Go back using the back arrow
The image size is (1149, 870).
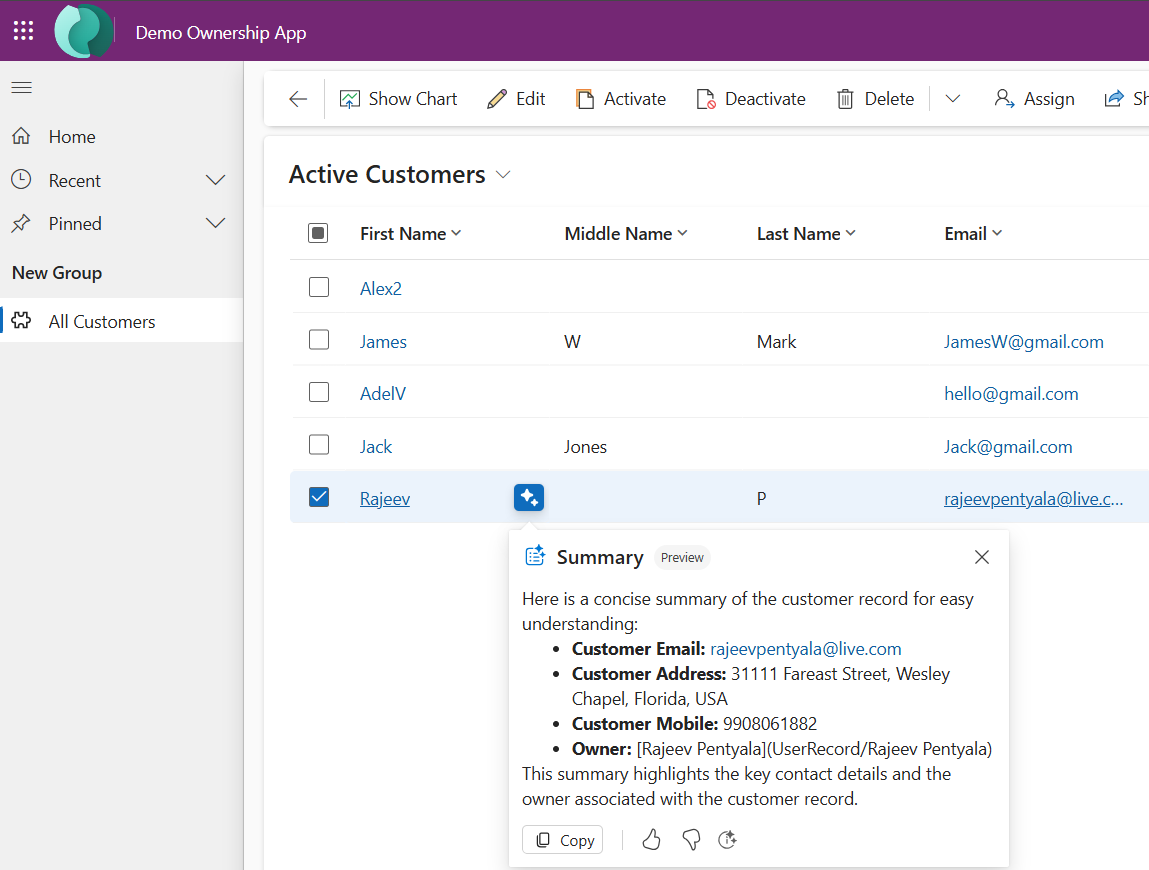tap(298, 99)
